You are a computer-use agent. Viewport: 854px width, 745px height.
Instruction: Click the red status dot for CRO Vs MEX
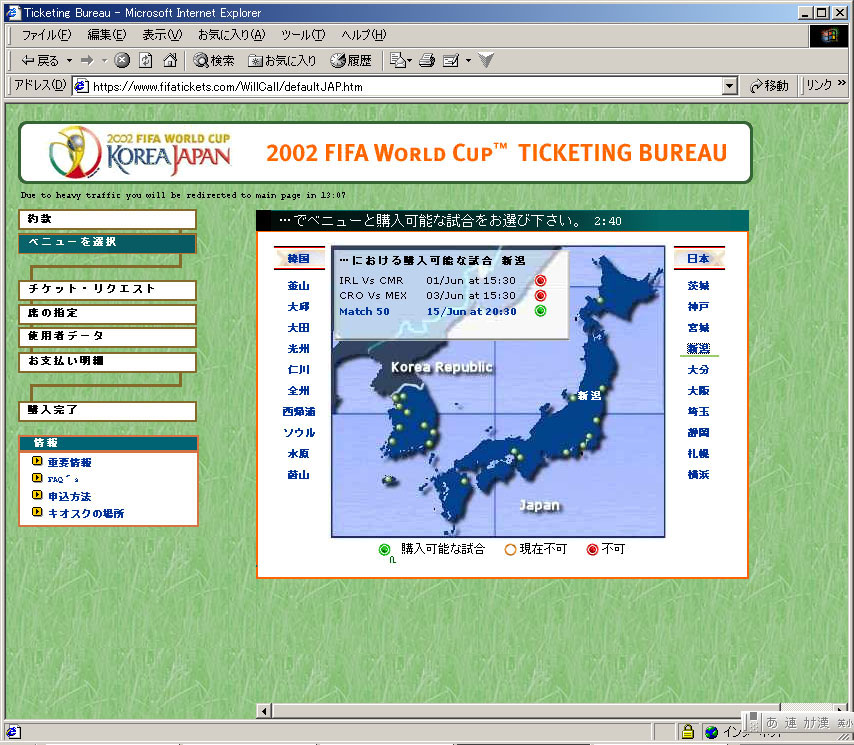pyautogui.click(x=540, y=296)
